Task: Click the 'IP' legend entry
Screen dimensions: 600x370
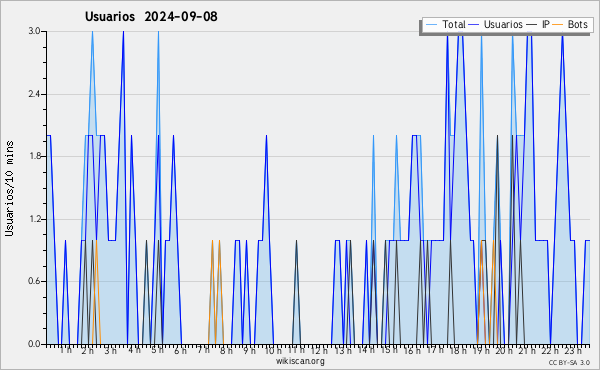Action: click(546, 24)
